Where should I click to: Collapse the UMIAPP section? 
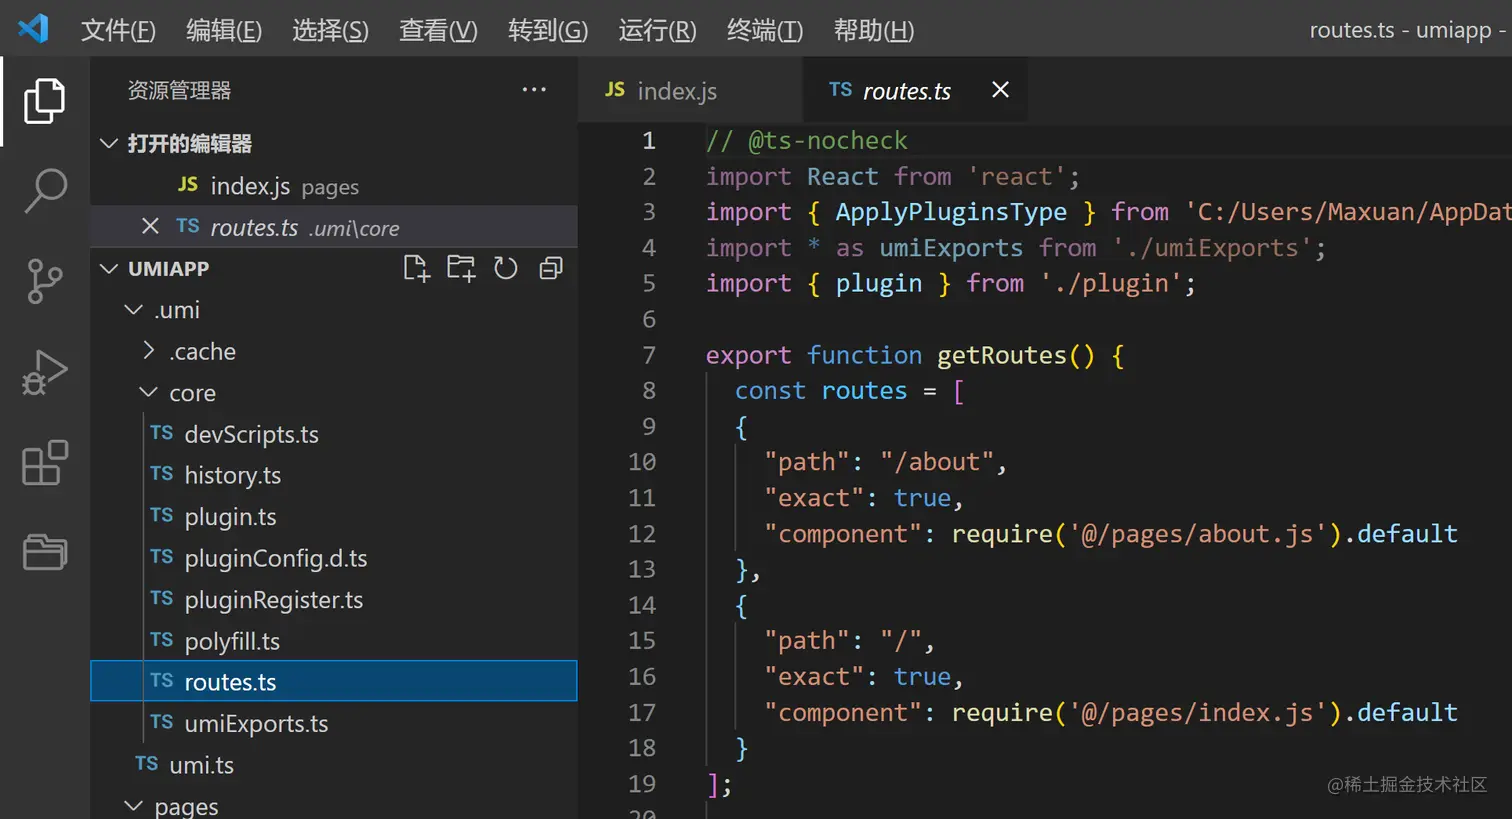click(x=109, y=268)
